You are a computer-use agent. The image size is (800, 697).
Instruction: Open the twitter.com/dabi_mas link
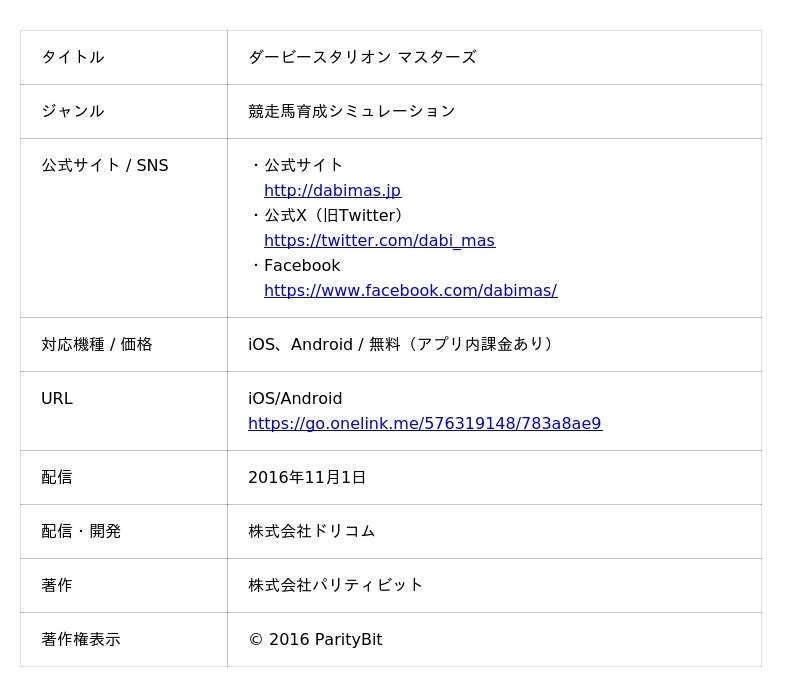tap(379, 240)
